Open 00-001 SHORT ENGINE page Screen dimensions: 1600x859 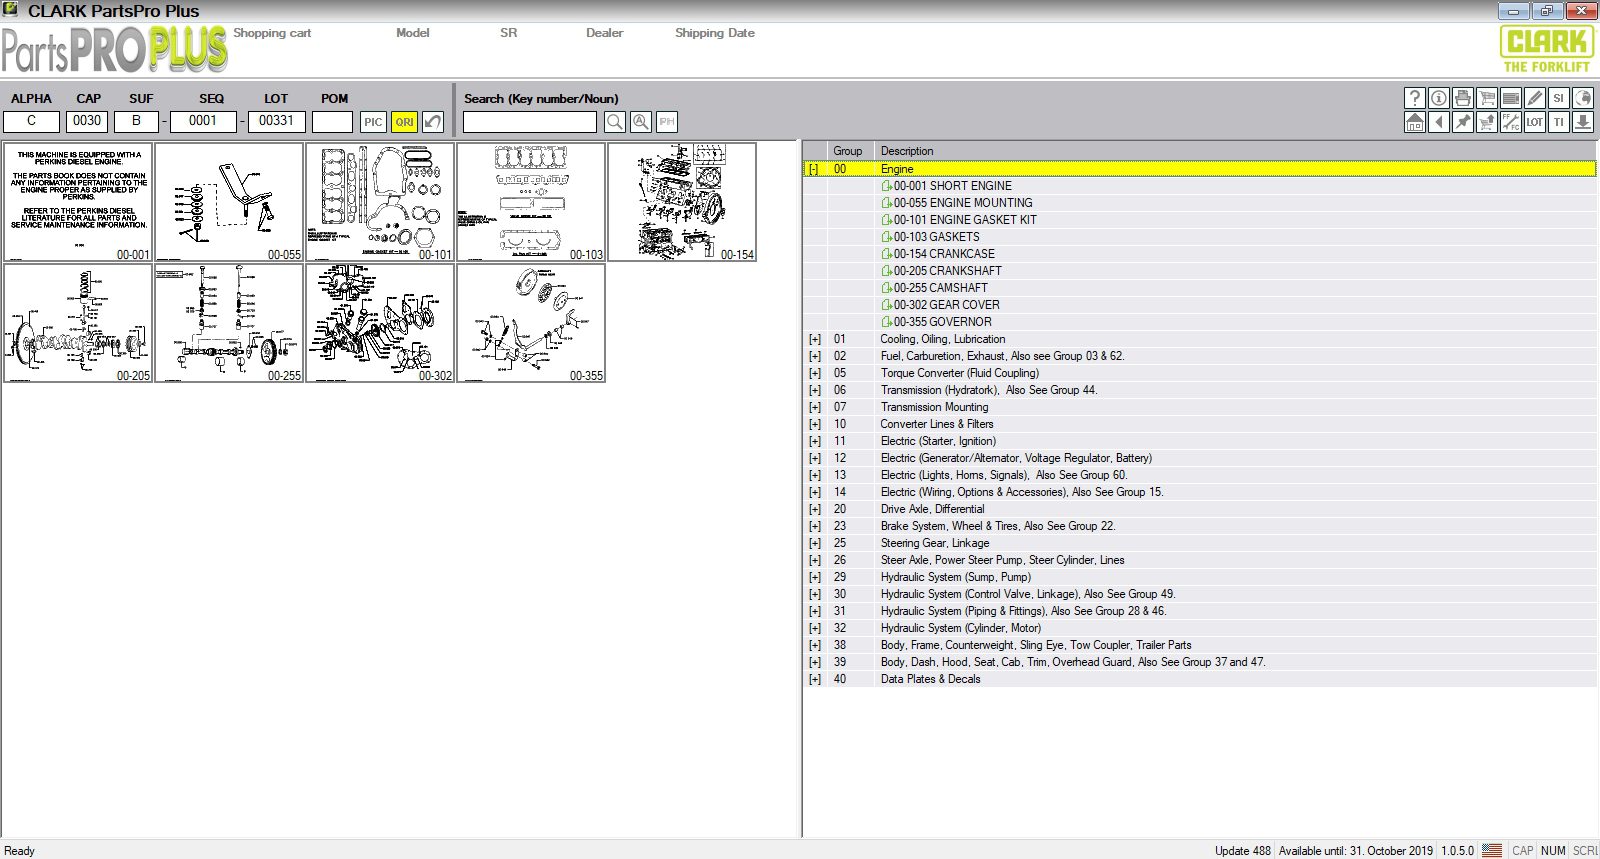(952, 186)
